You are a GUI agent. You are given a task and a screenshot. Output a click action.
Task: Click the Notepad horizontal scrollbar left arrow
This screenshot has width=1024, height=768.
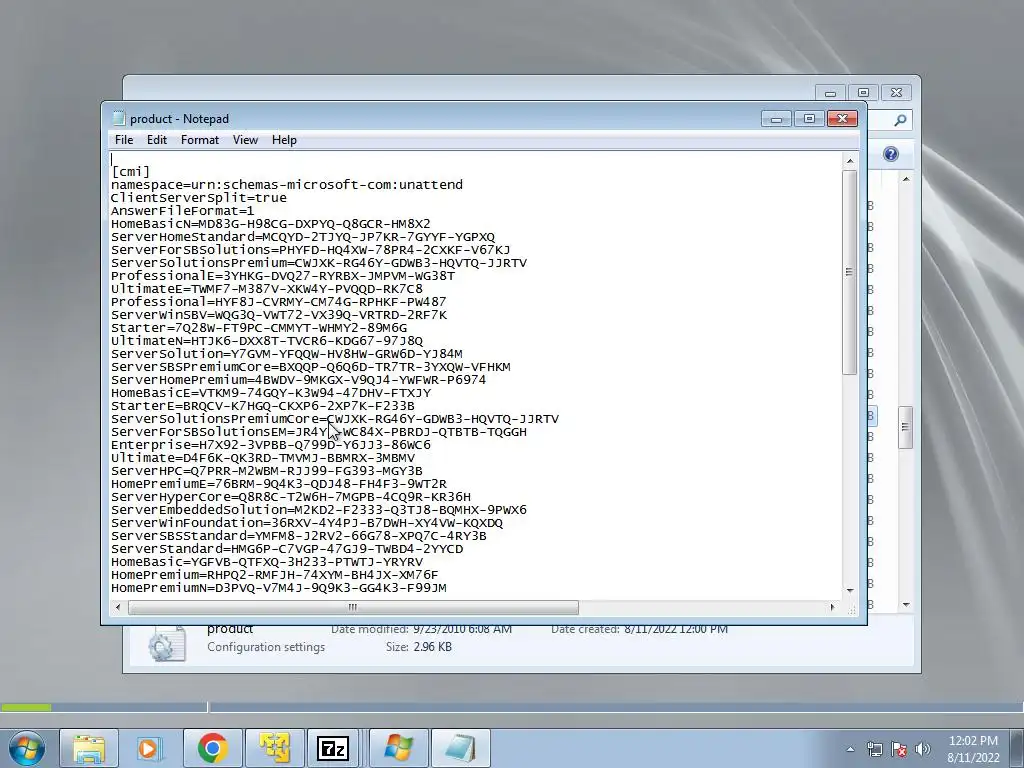118,607
